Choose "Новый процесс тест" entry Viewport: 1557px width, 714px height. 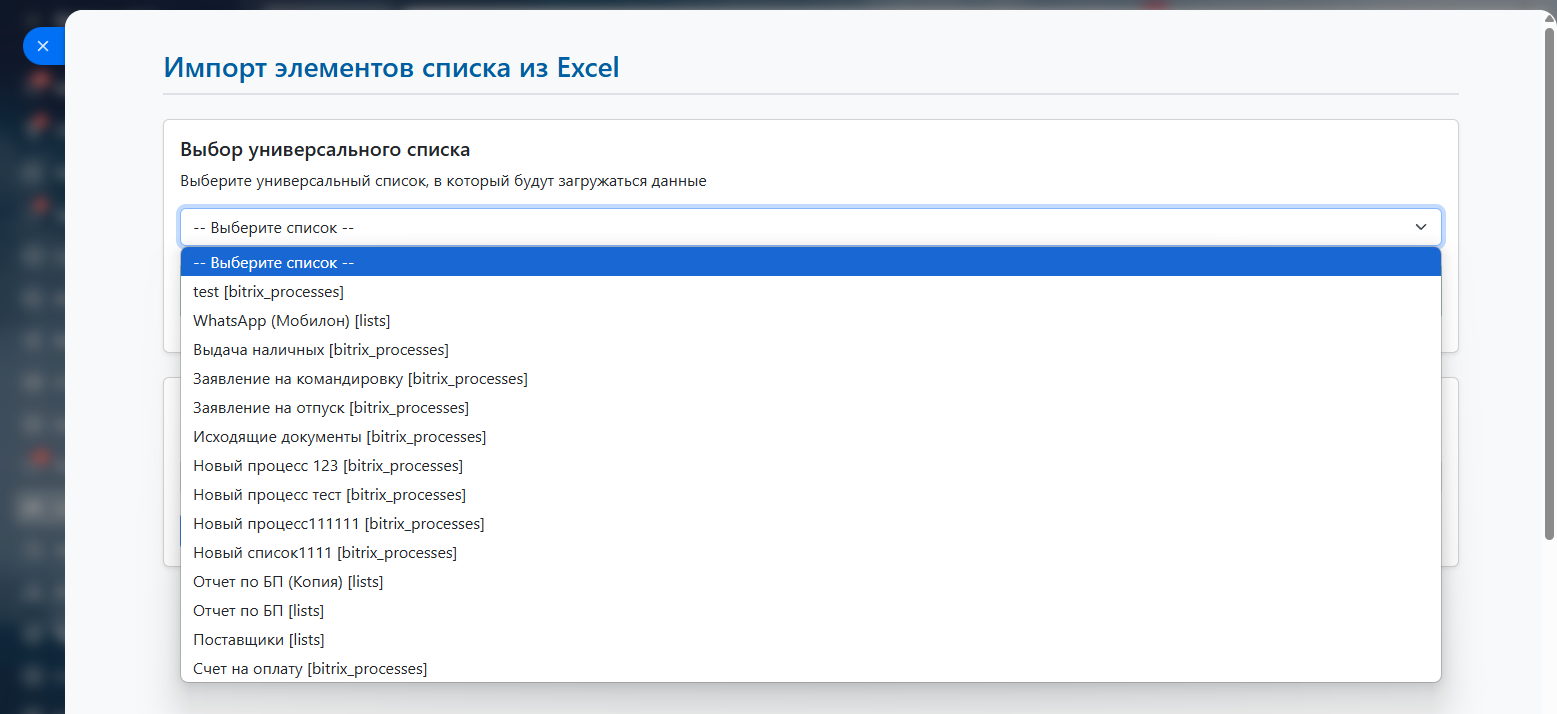coord(329,495)
